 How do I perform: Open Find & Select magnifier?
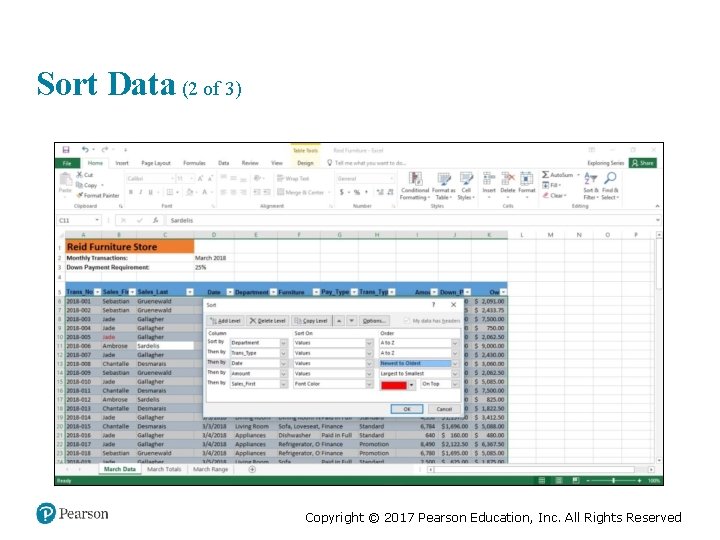[610, 186]
